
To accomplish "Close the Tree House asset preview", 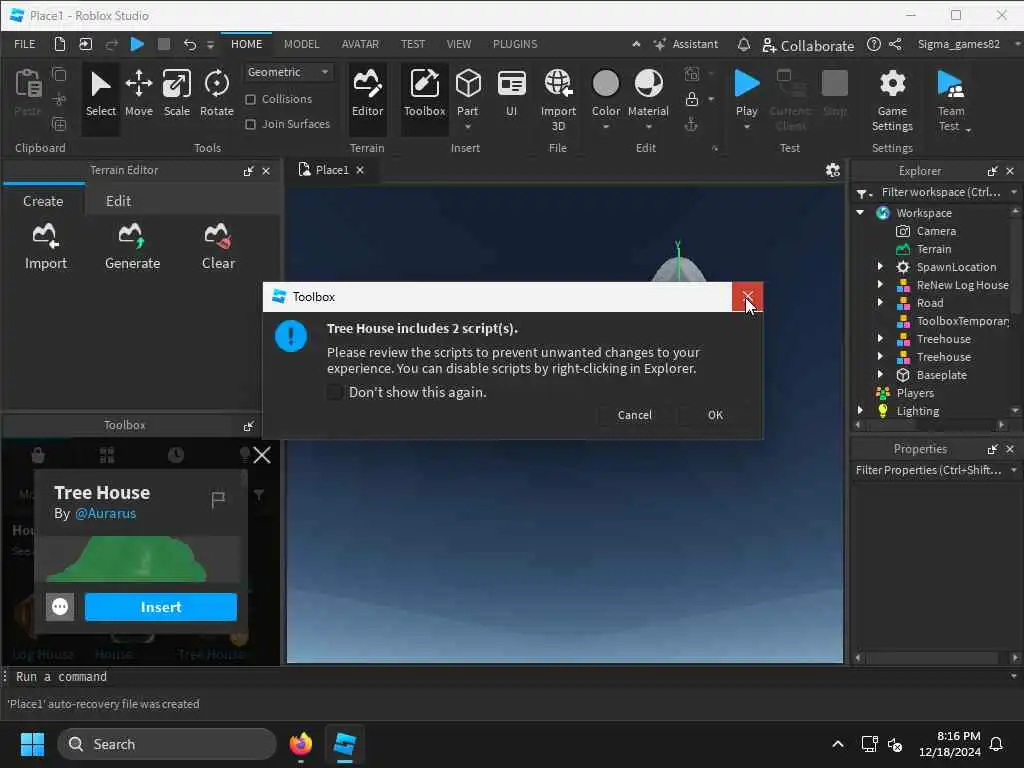I will [262, 455].
